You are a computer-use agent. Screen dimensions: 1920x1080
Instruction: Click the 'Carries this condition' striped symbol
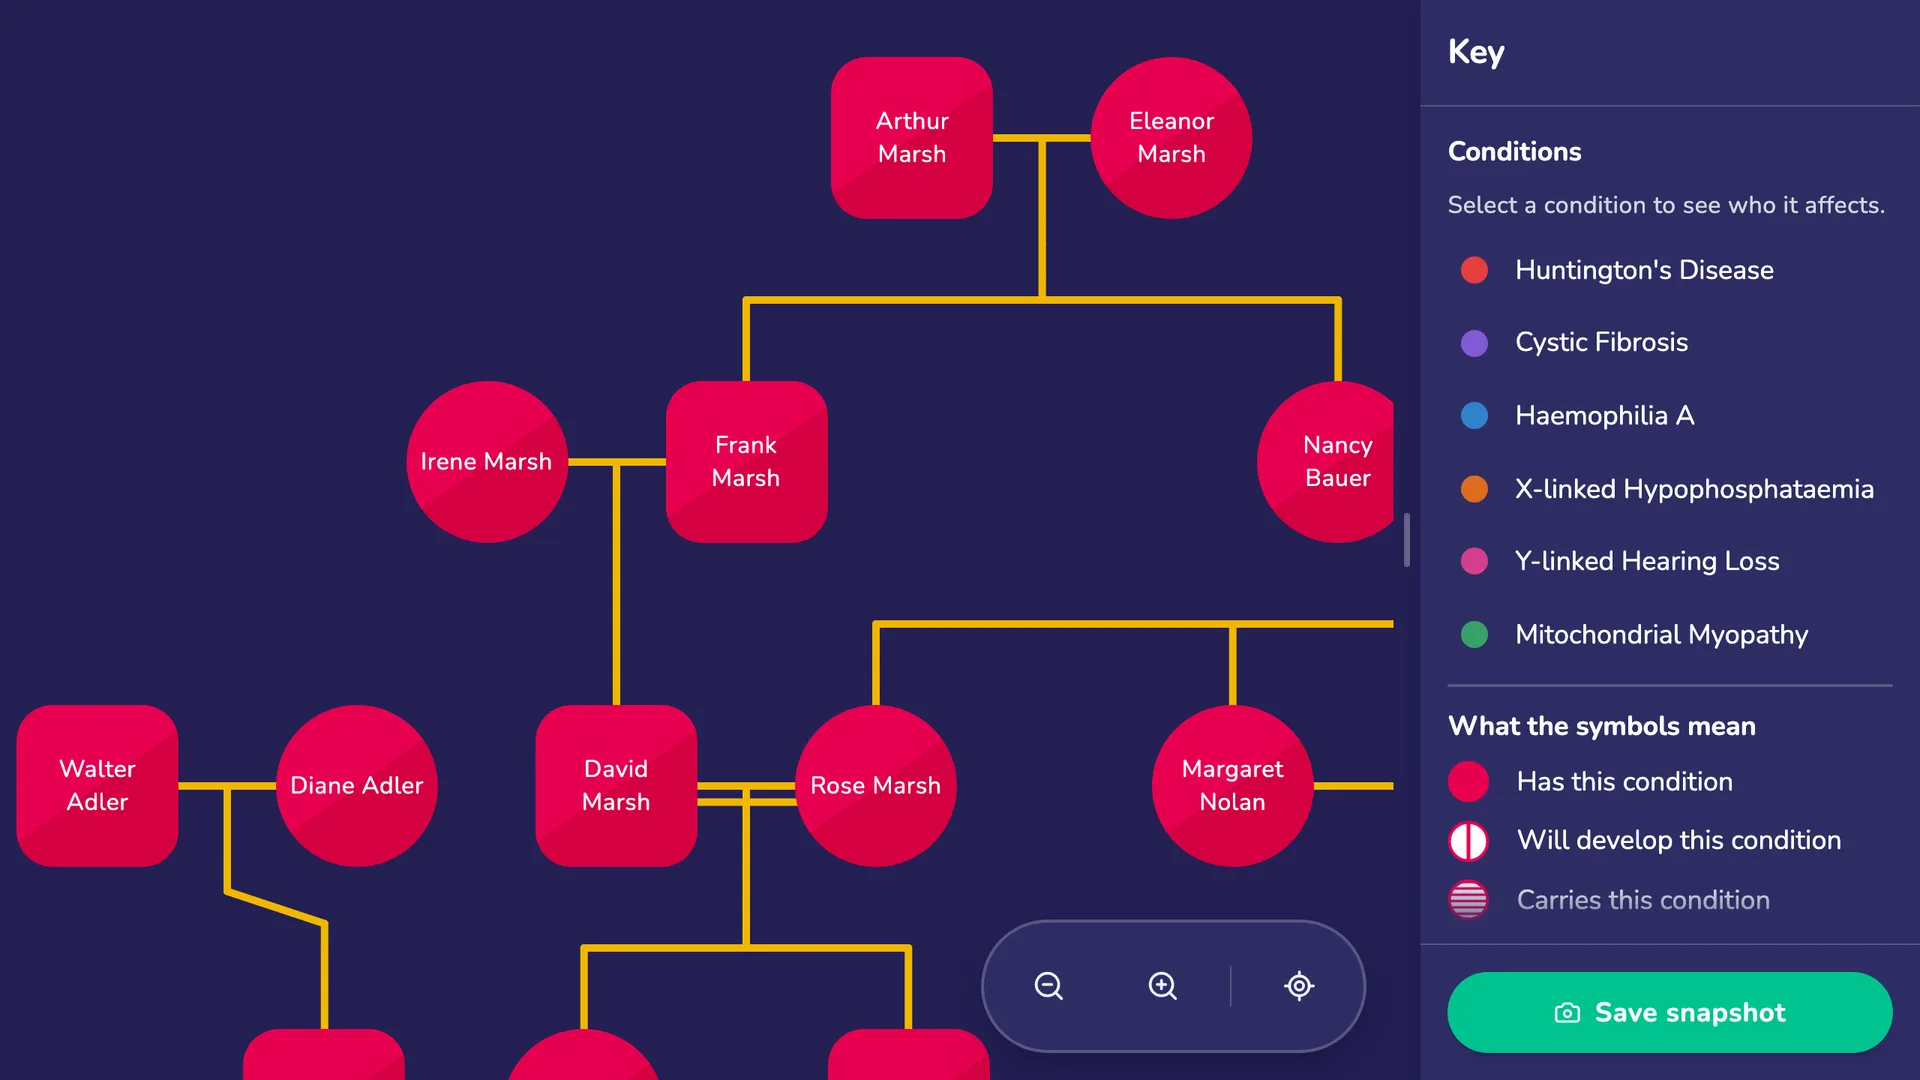(x=1468, y=900)
